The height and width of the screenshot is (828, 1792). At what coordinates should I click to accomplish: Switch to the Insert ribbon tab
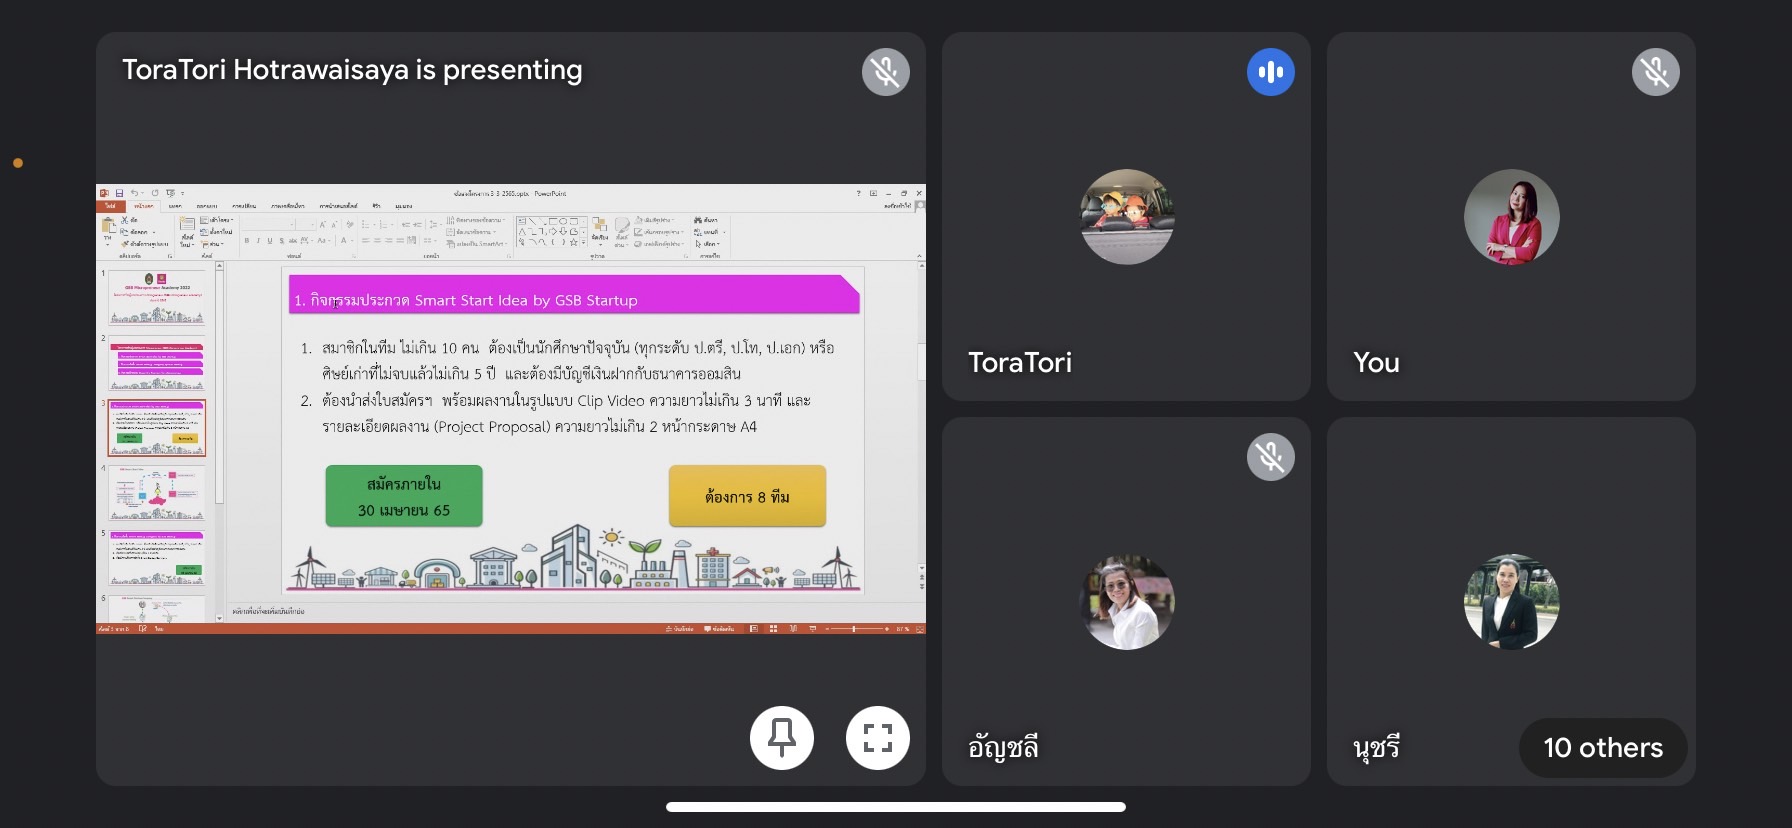(175, 206)
